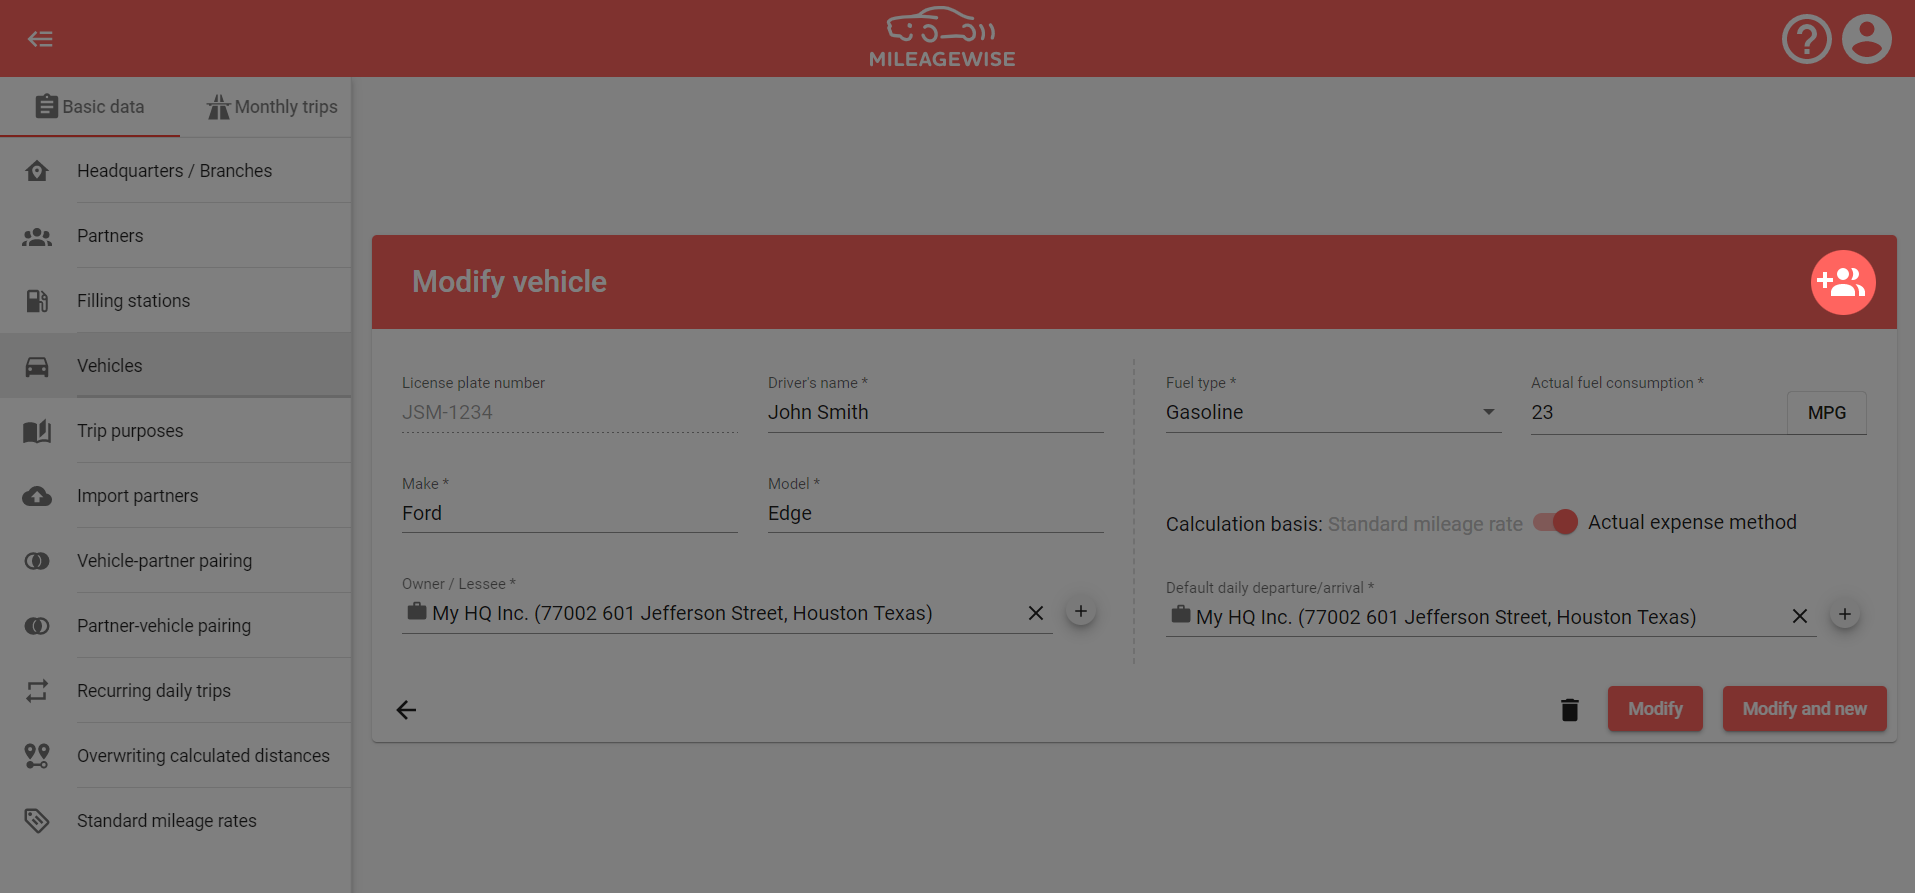
Task: Open Partner-vehicle pairing menu item
Action: (x=175, y=626)
